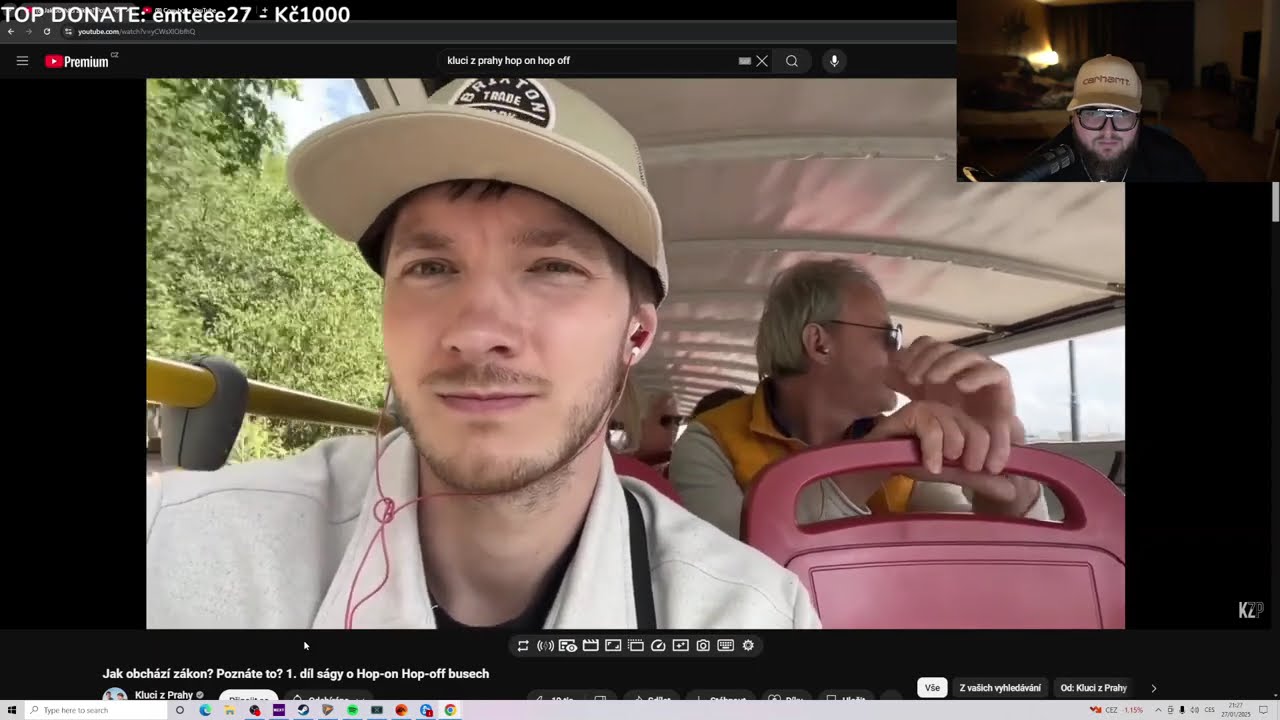
Task: Open the on-screen keyboard icon in search box
Action: pos(744,61)
